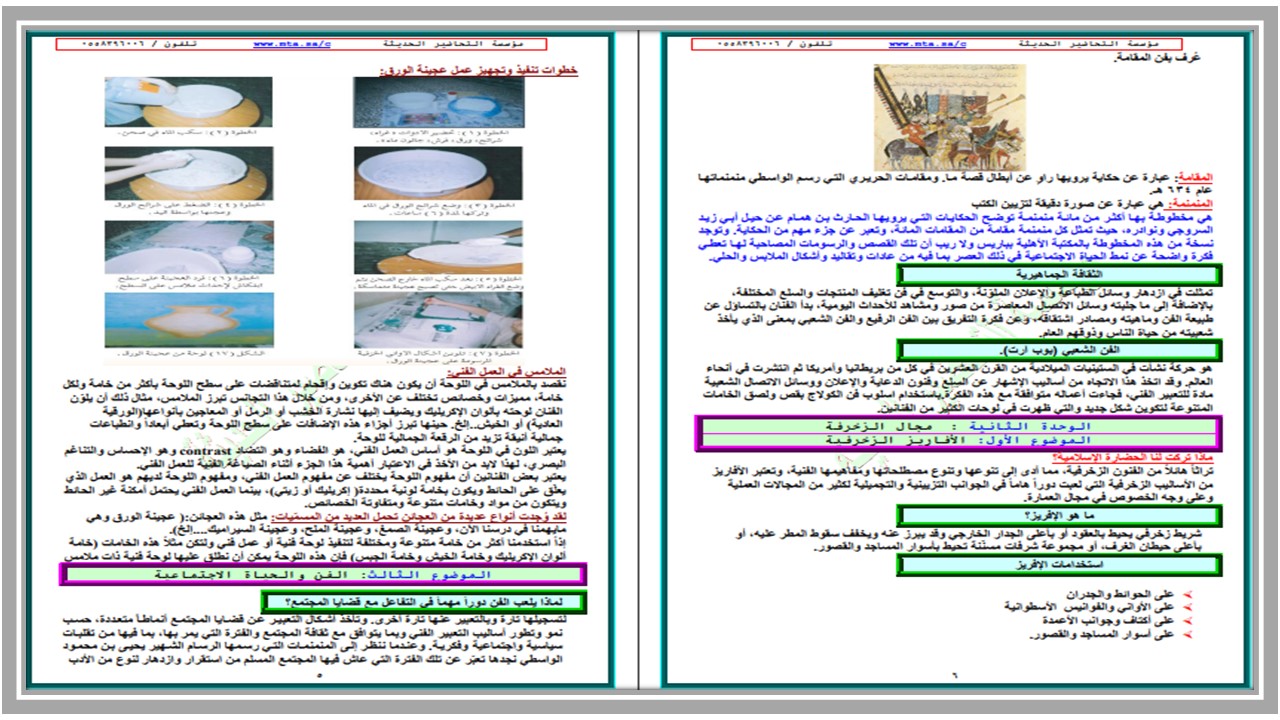Viewport: 1280px width, 720px height.
Task: Click the step 6 photo spreading paste on surface
Action: click(x=188, y=247)
